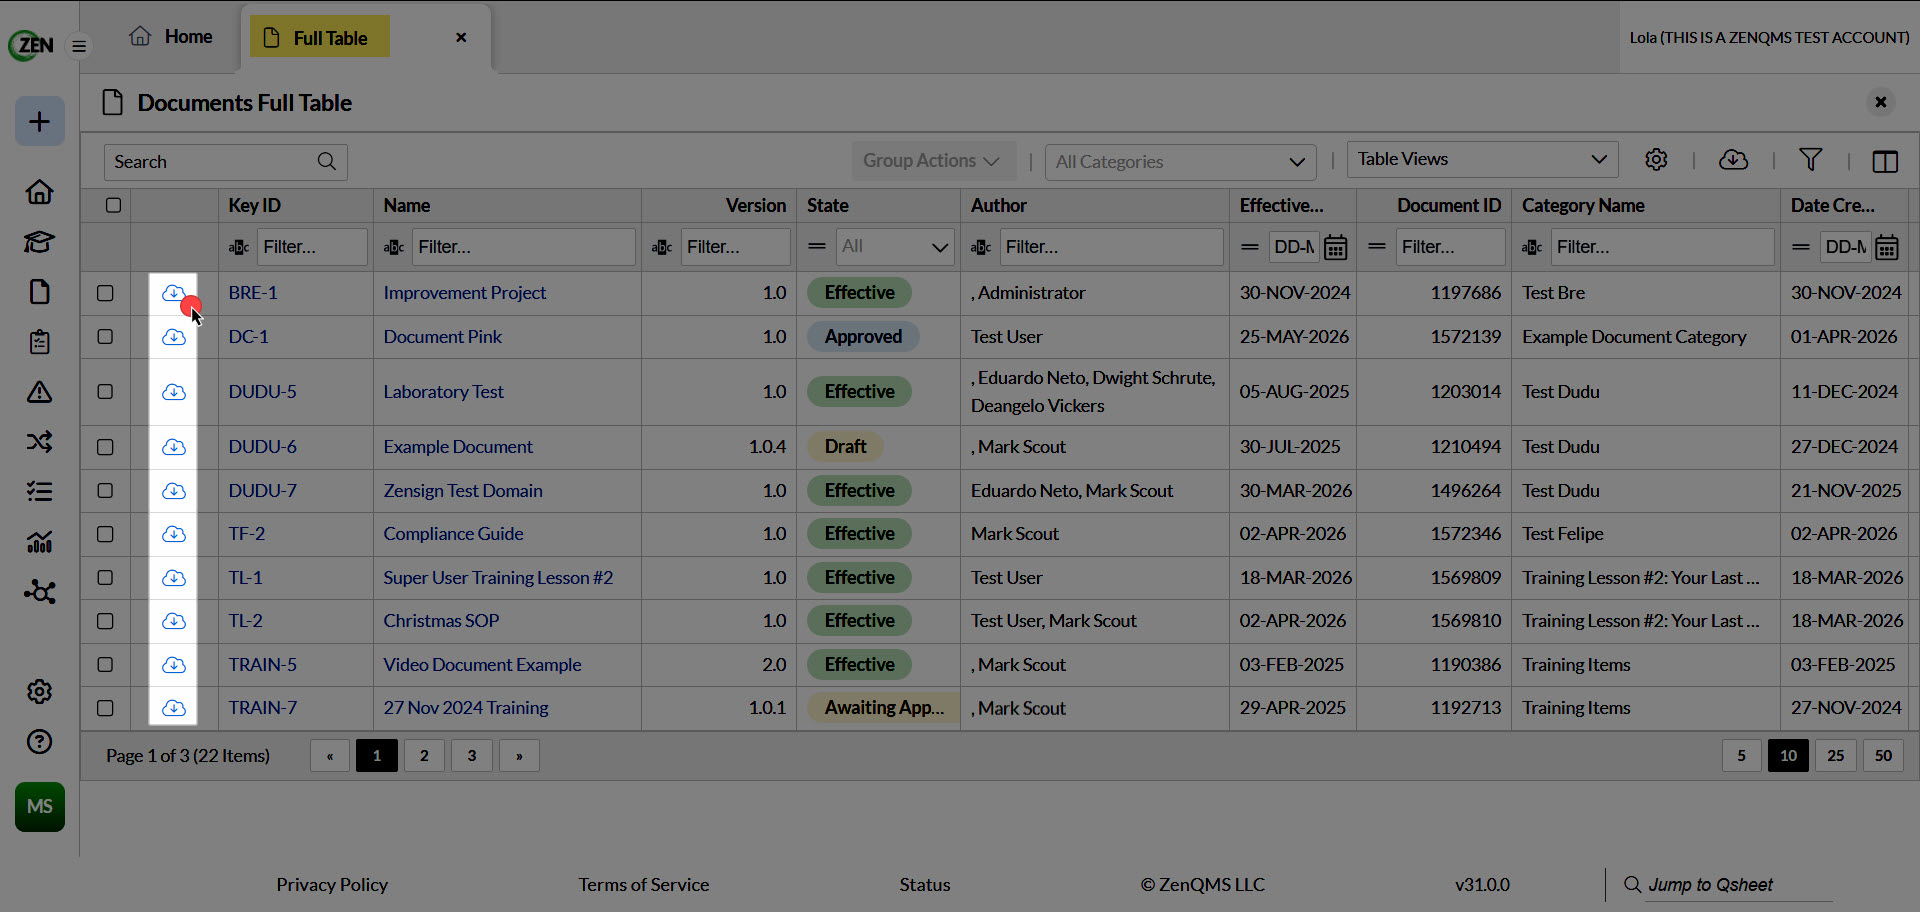Screen dimensions: 1920x912
Task: Open help question mark icon
Action: [40, 742]
